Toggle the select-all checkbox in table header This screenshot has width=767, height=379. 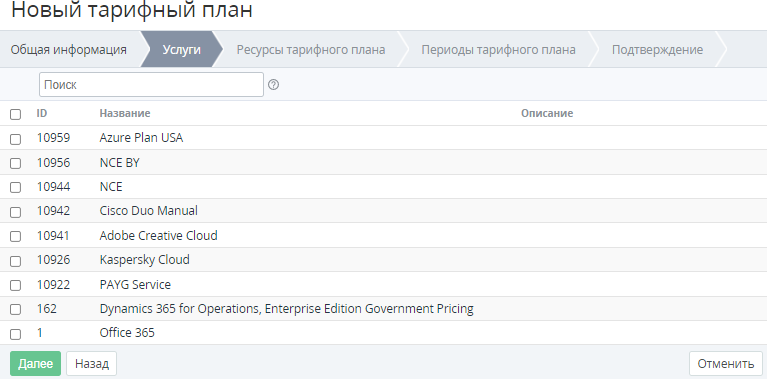click(16, 114)
